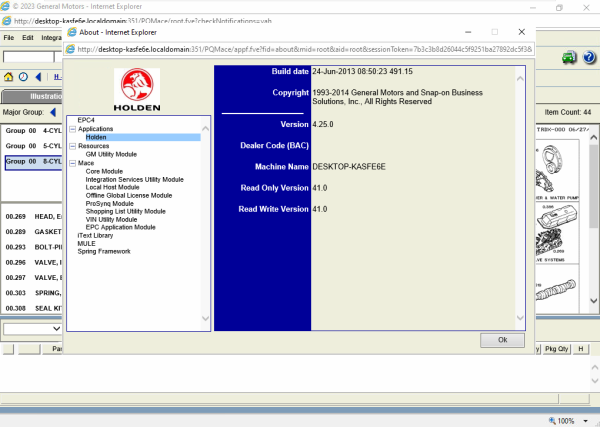The width and height of the screenshot is (600, 427).
Task: Select ProSynq Module tree item
Action: 109,204
